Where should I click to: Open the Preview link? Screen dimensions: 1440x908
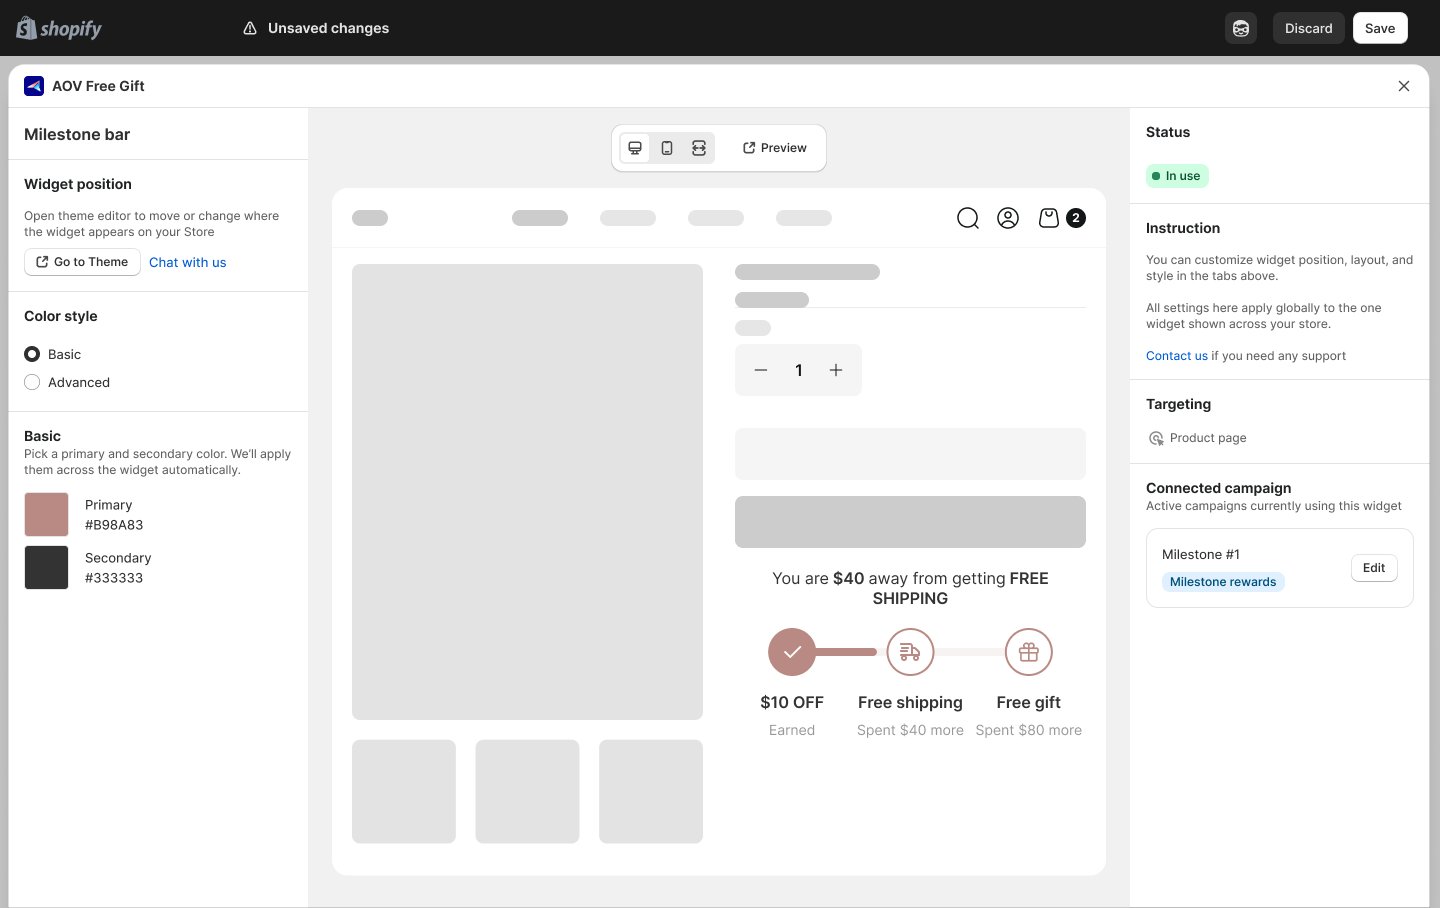774,148
